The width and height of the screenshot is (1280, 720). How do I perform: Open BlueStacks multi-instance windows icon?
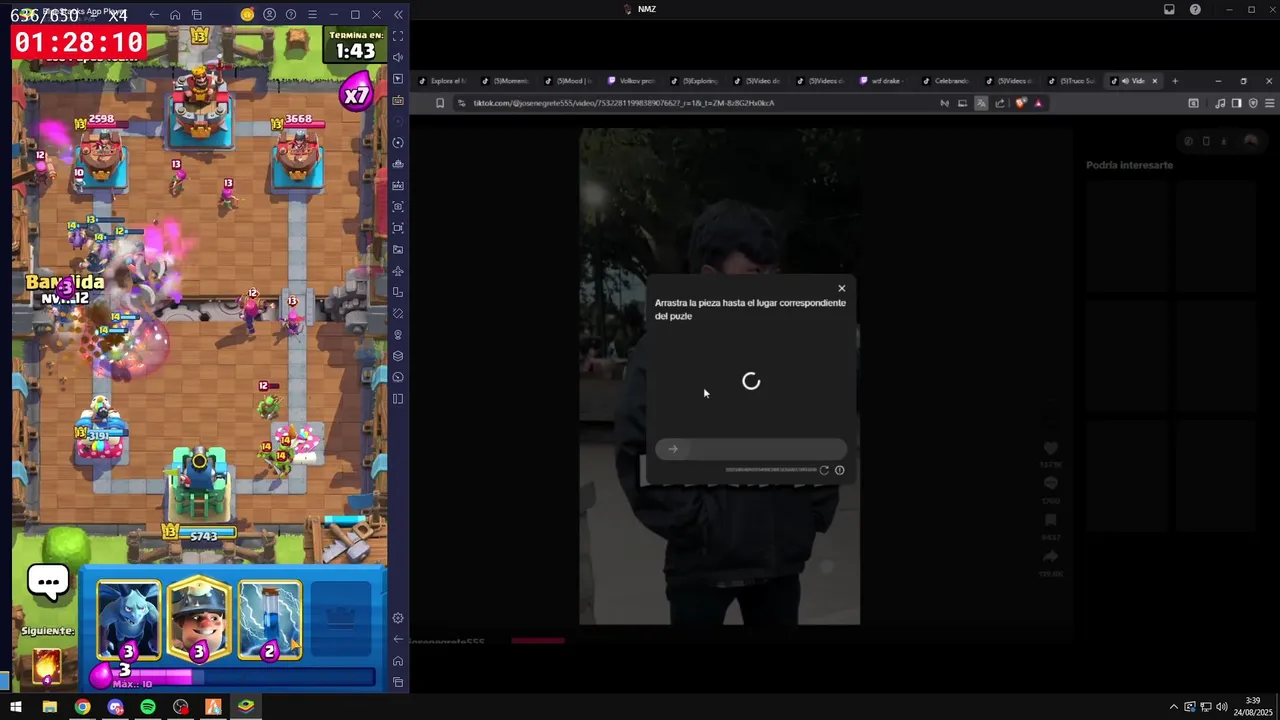point(197,15)
